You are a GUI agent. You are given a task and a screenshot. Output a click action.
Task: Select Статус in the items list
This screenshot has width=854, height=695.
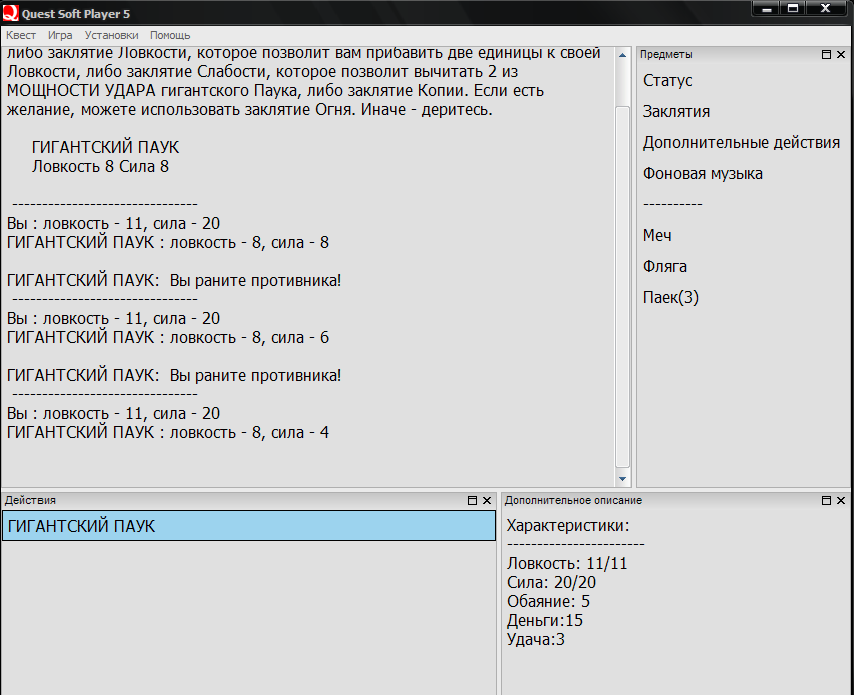pyautogui.click(x=667, y=81)
